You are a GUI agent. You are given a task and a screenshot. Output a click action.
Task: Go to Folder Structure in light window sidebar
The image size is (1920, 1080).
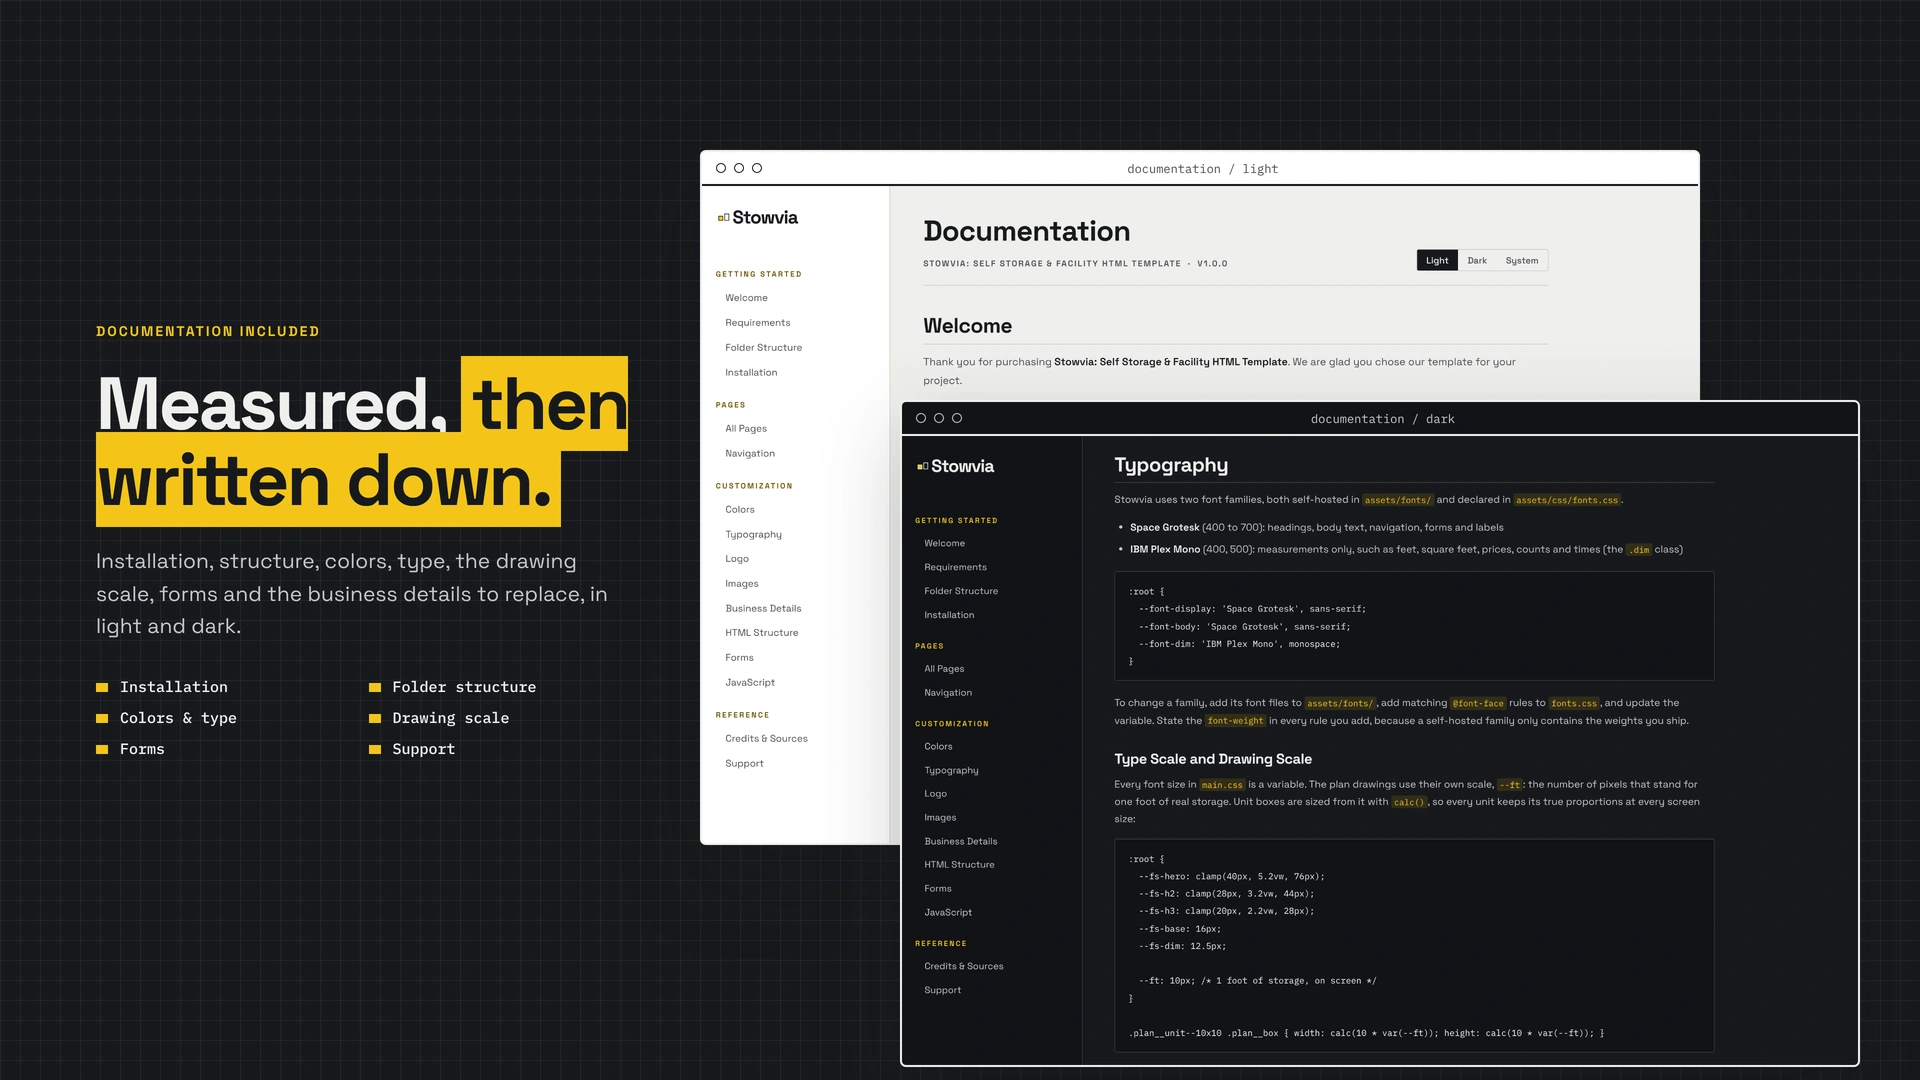click(x=764, y=348)
